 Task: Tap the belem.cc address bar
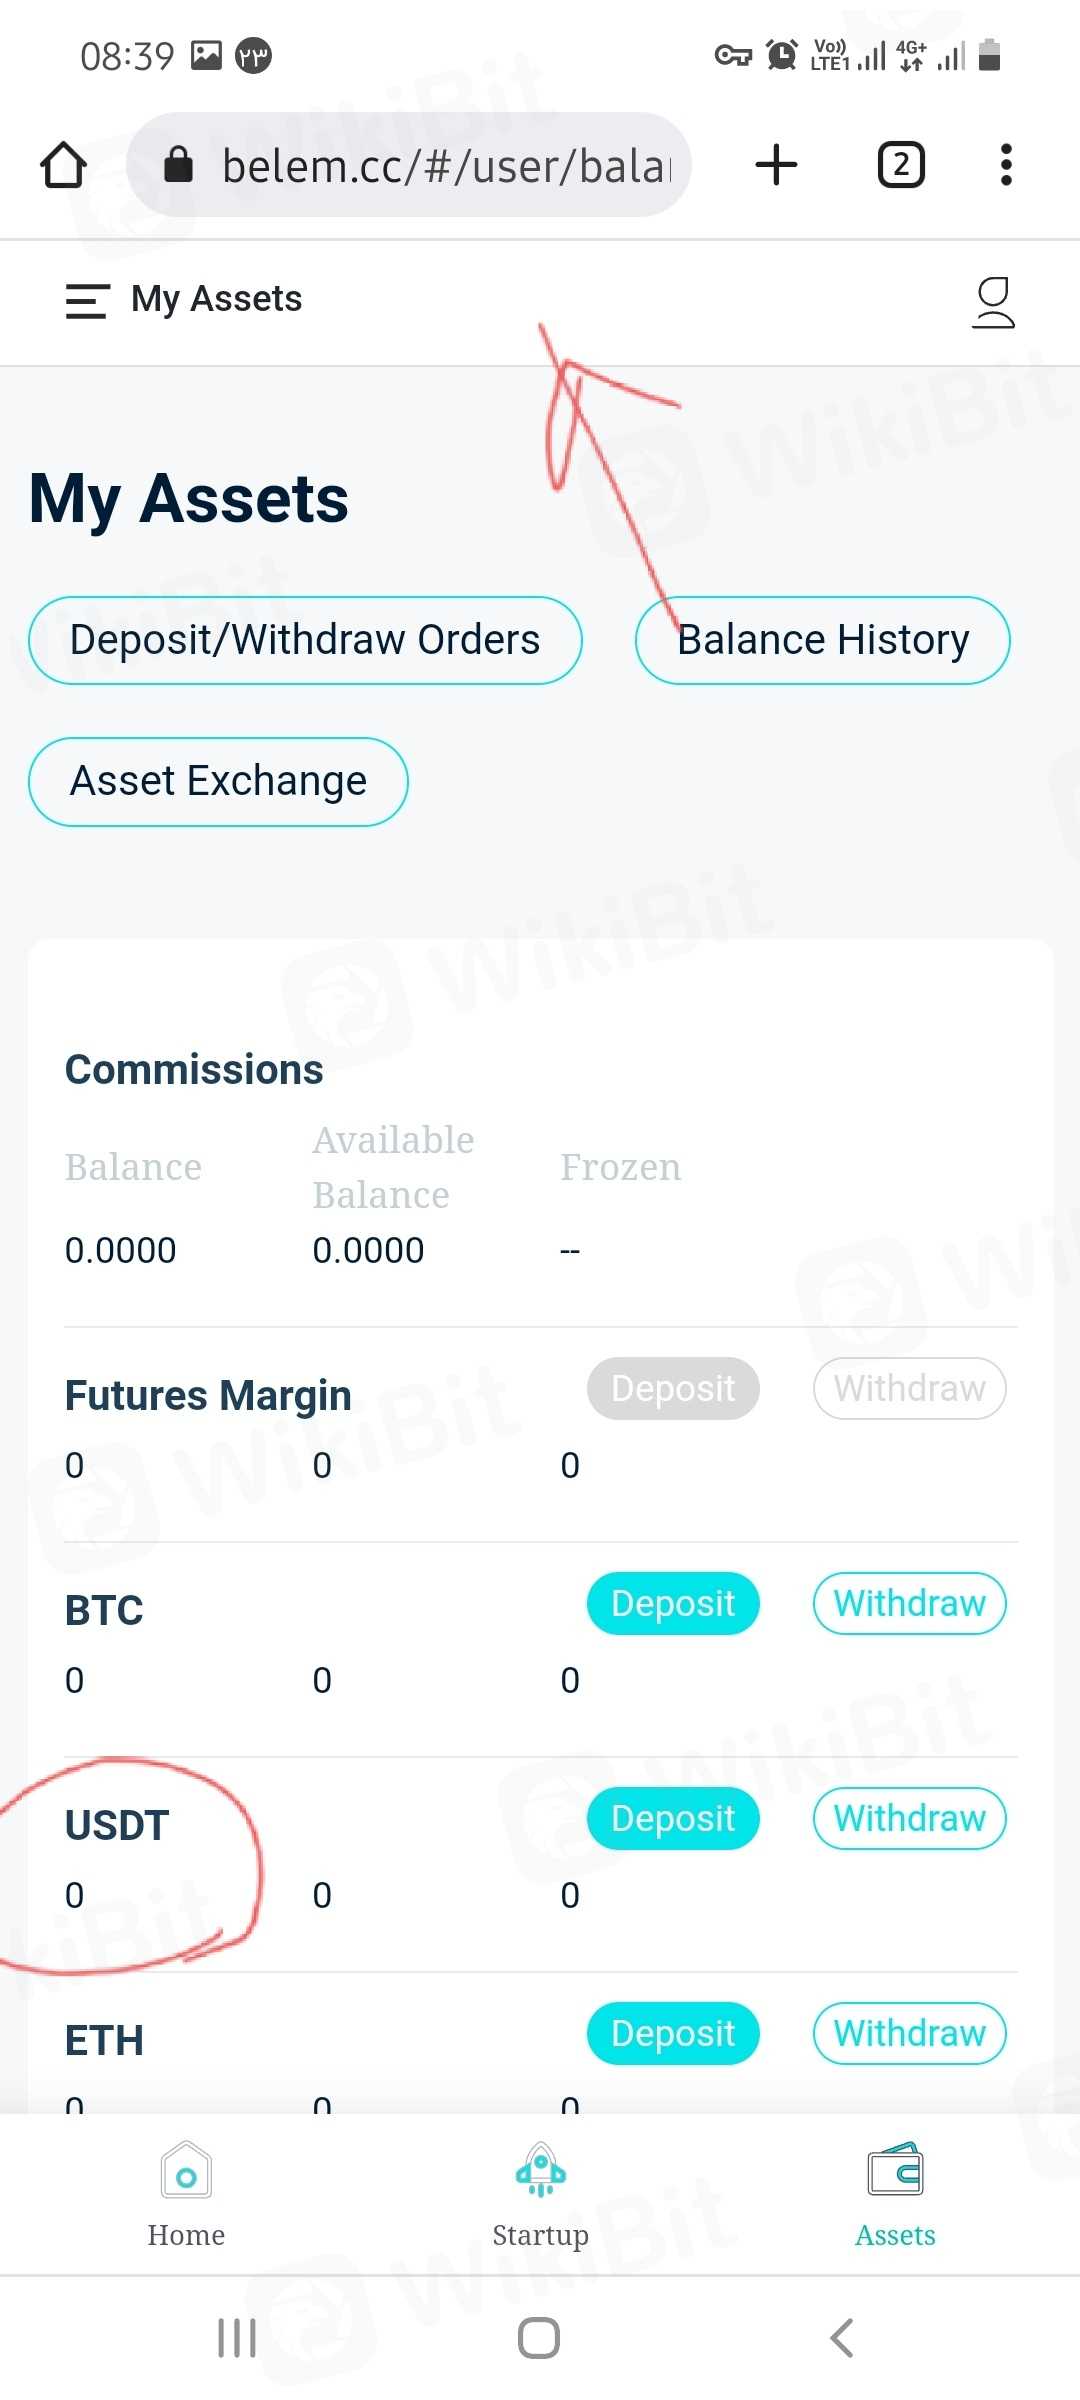[410, 165]
